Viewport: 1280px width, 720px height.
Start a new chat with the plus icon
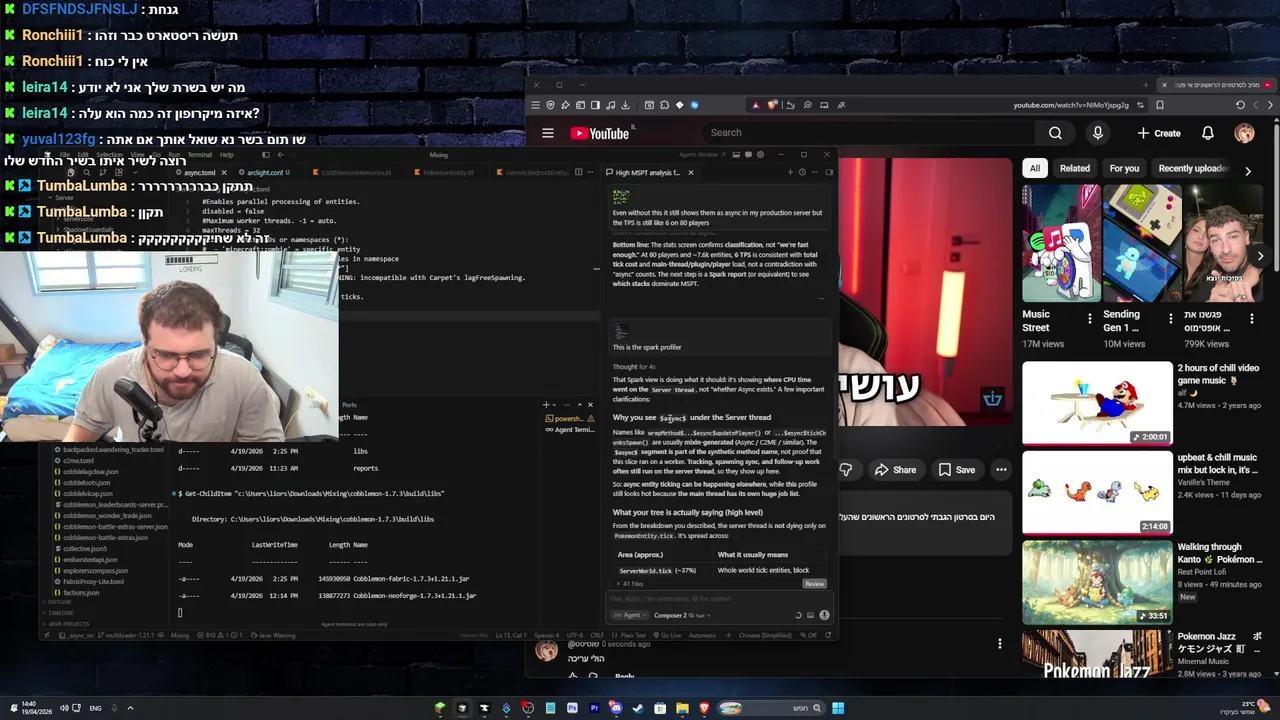click(789, 172)
